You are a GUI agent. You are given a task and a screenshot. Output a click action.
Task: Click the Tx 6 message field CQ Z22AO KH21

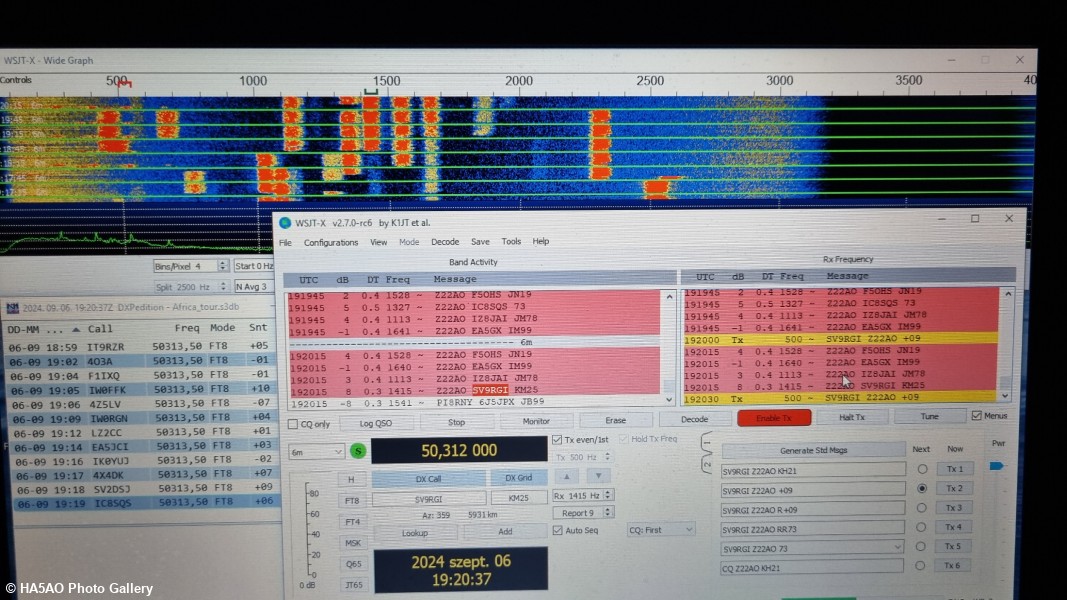(x=812, y=567)
